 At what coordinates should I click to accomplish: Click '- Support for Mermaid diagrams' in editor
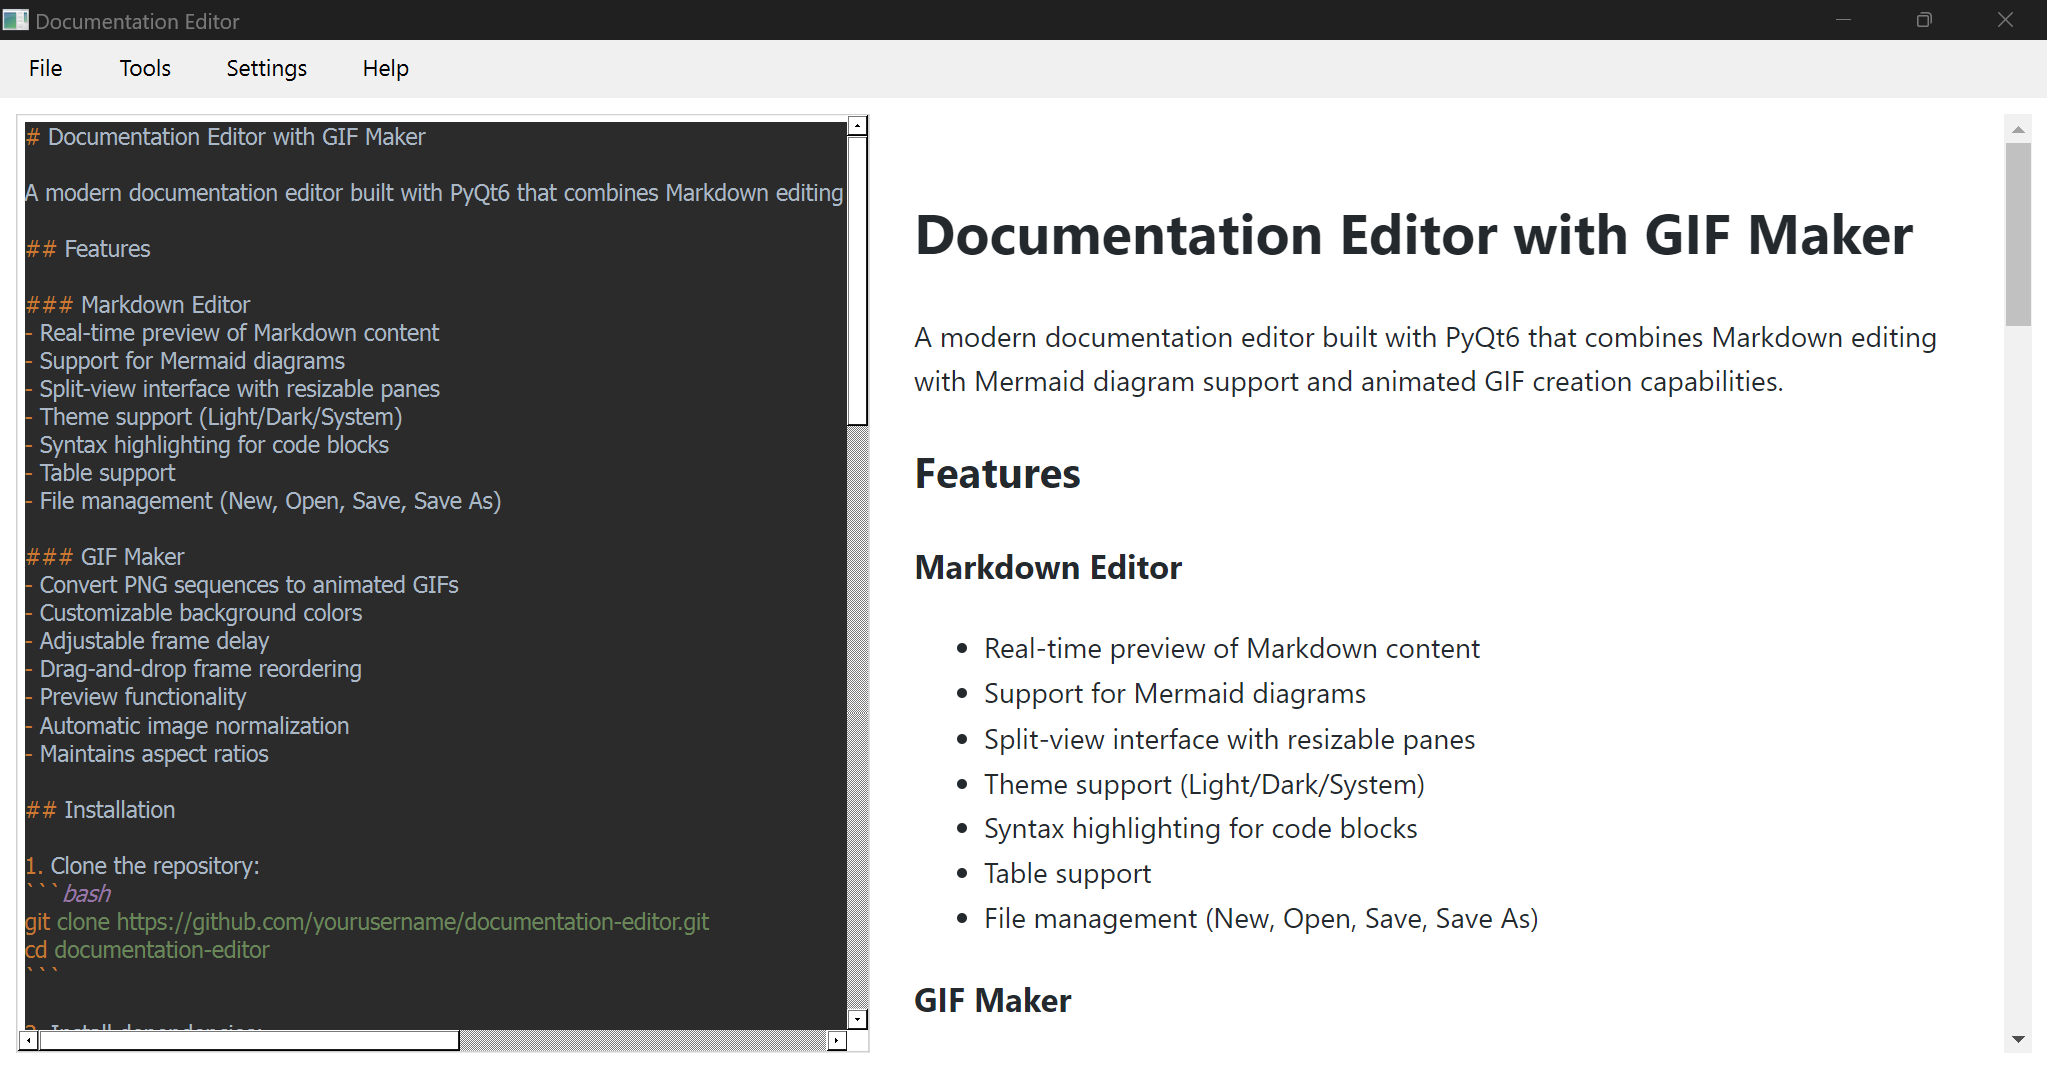[185, 361]
